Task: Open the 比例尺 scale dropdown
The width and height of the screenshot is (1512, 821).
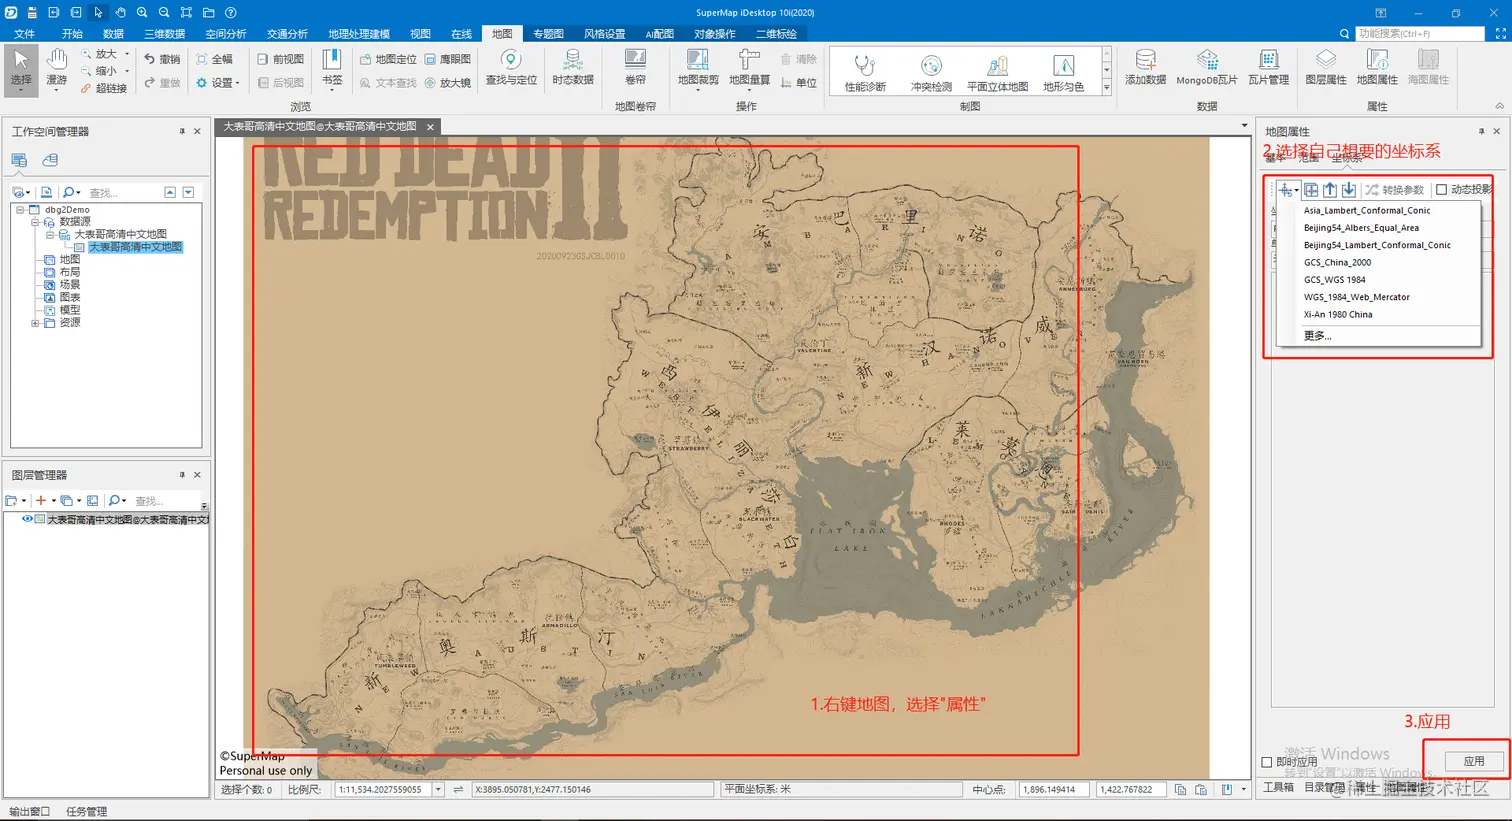Action: [438, 789]
